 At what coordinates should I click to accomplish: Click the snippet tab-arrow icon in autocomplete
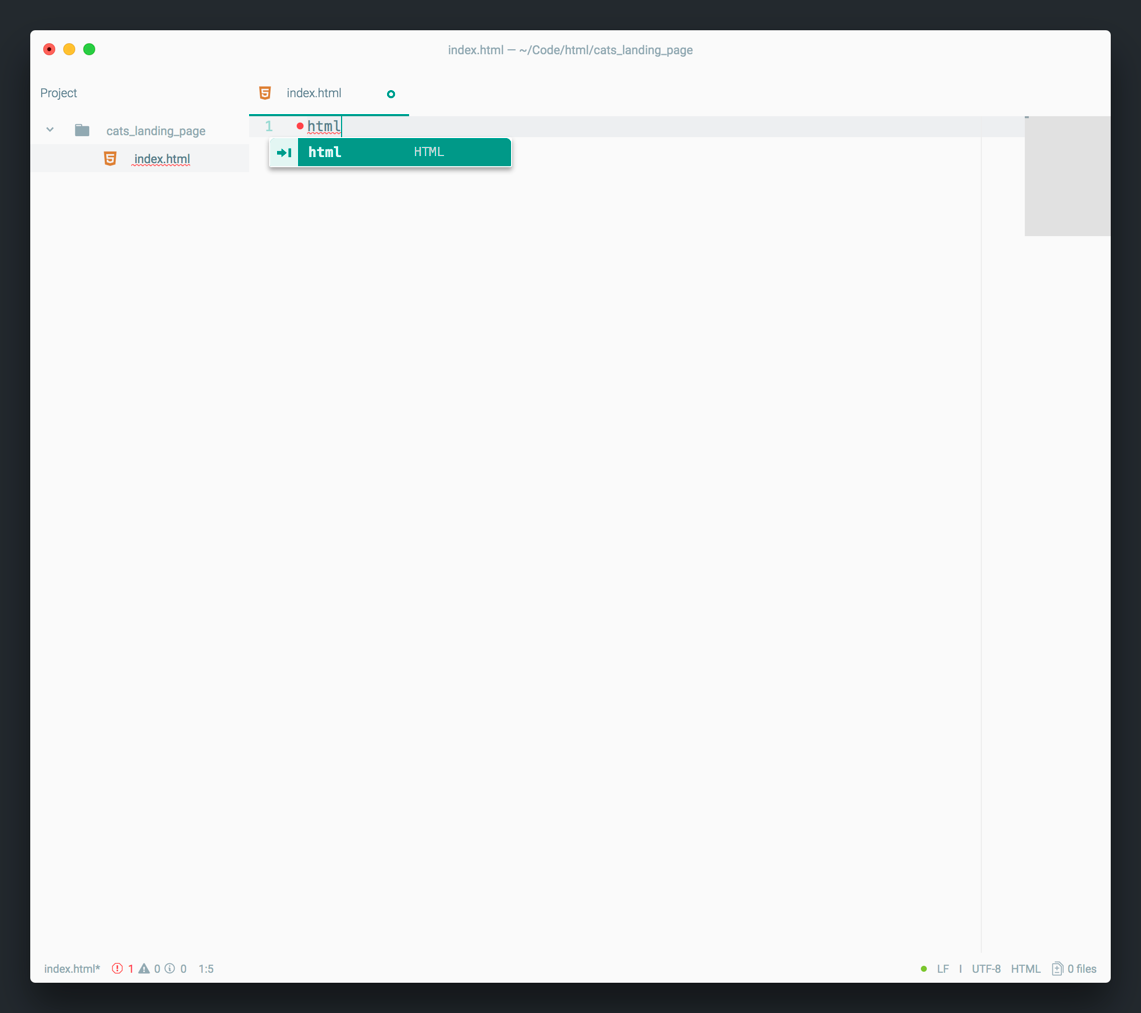pos(284,153)
